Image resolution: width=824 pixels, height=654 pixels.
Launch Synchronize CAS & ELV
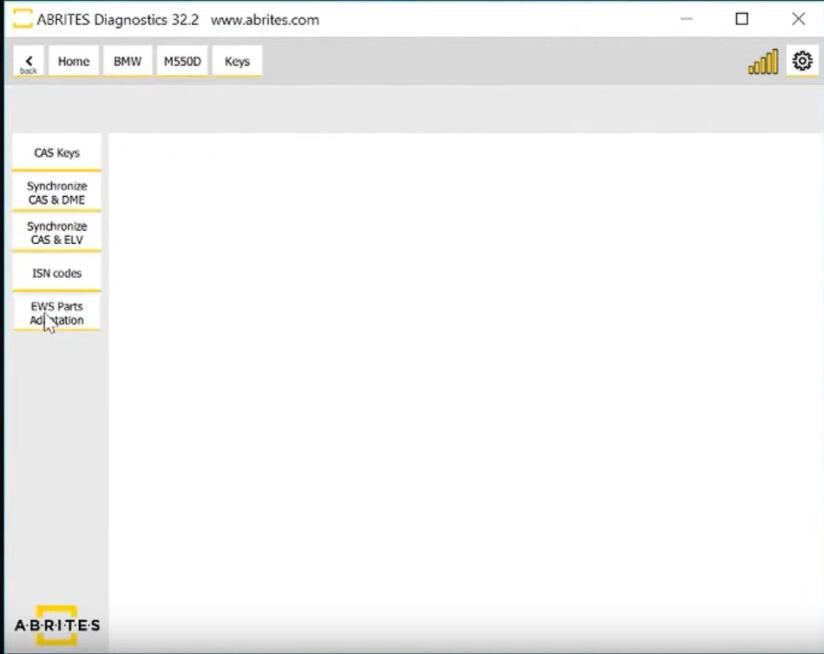[57, 233]
